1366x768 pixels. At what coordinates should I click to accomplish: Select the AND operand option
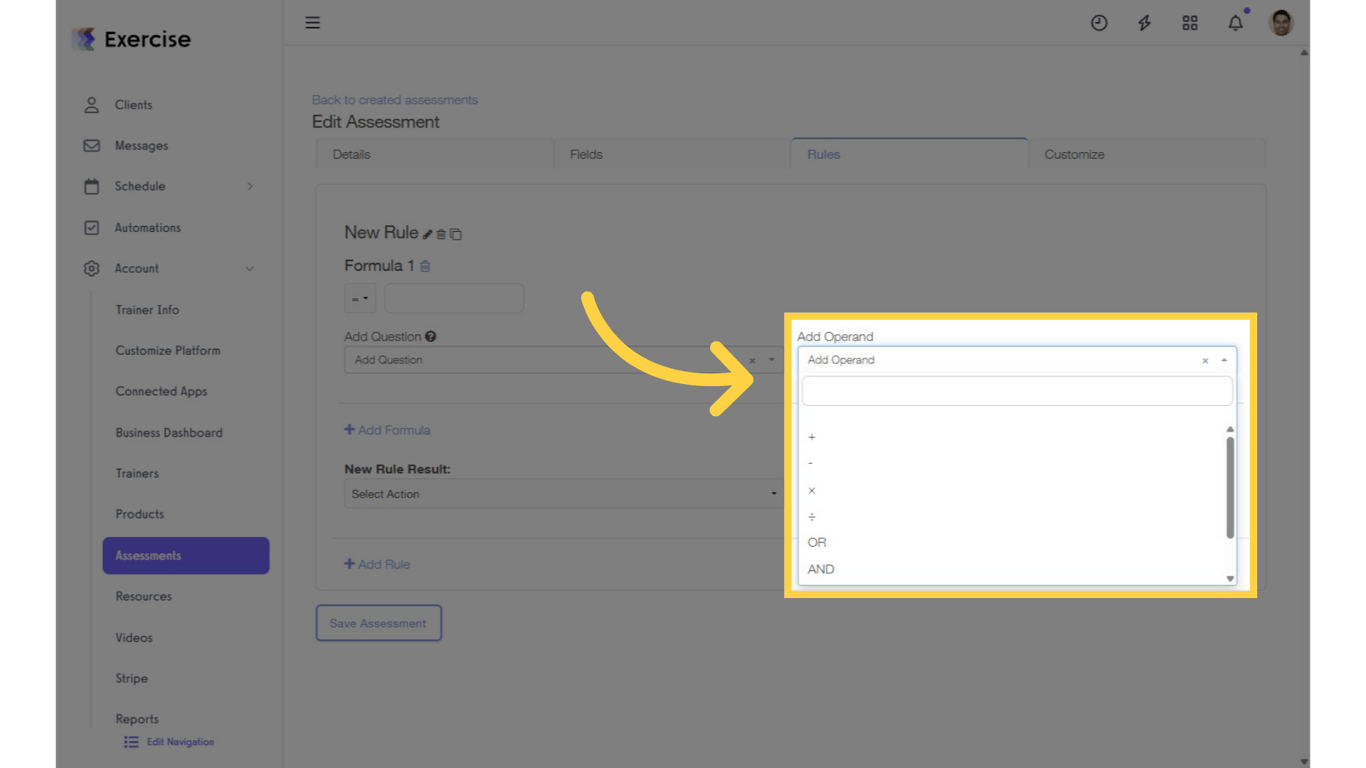click(x=820, y=569)
